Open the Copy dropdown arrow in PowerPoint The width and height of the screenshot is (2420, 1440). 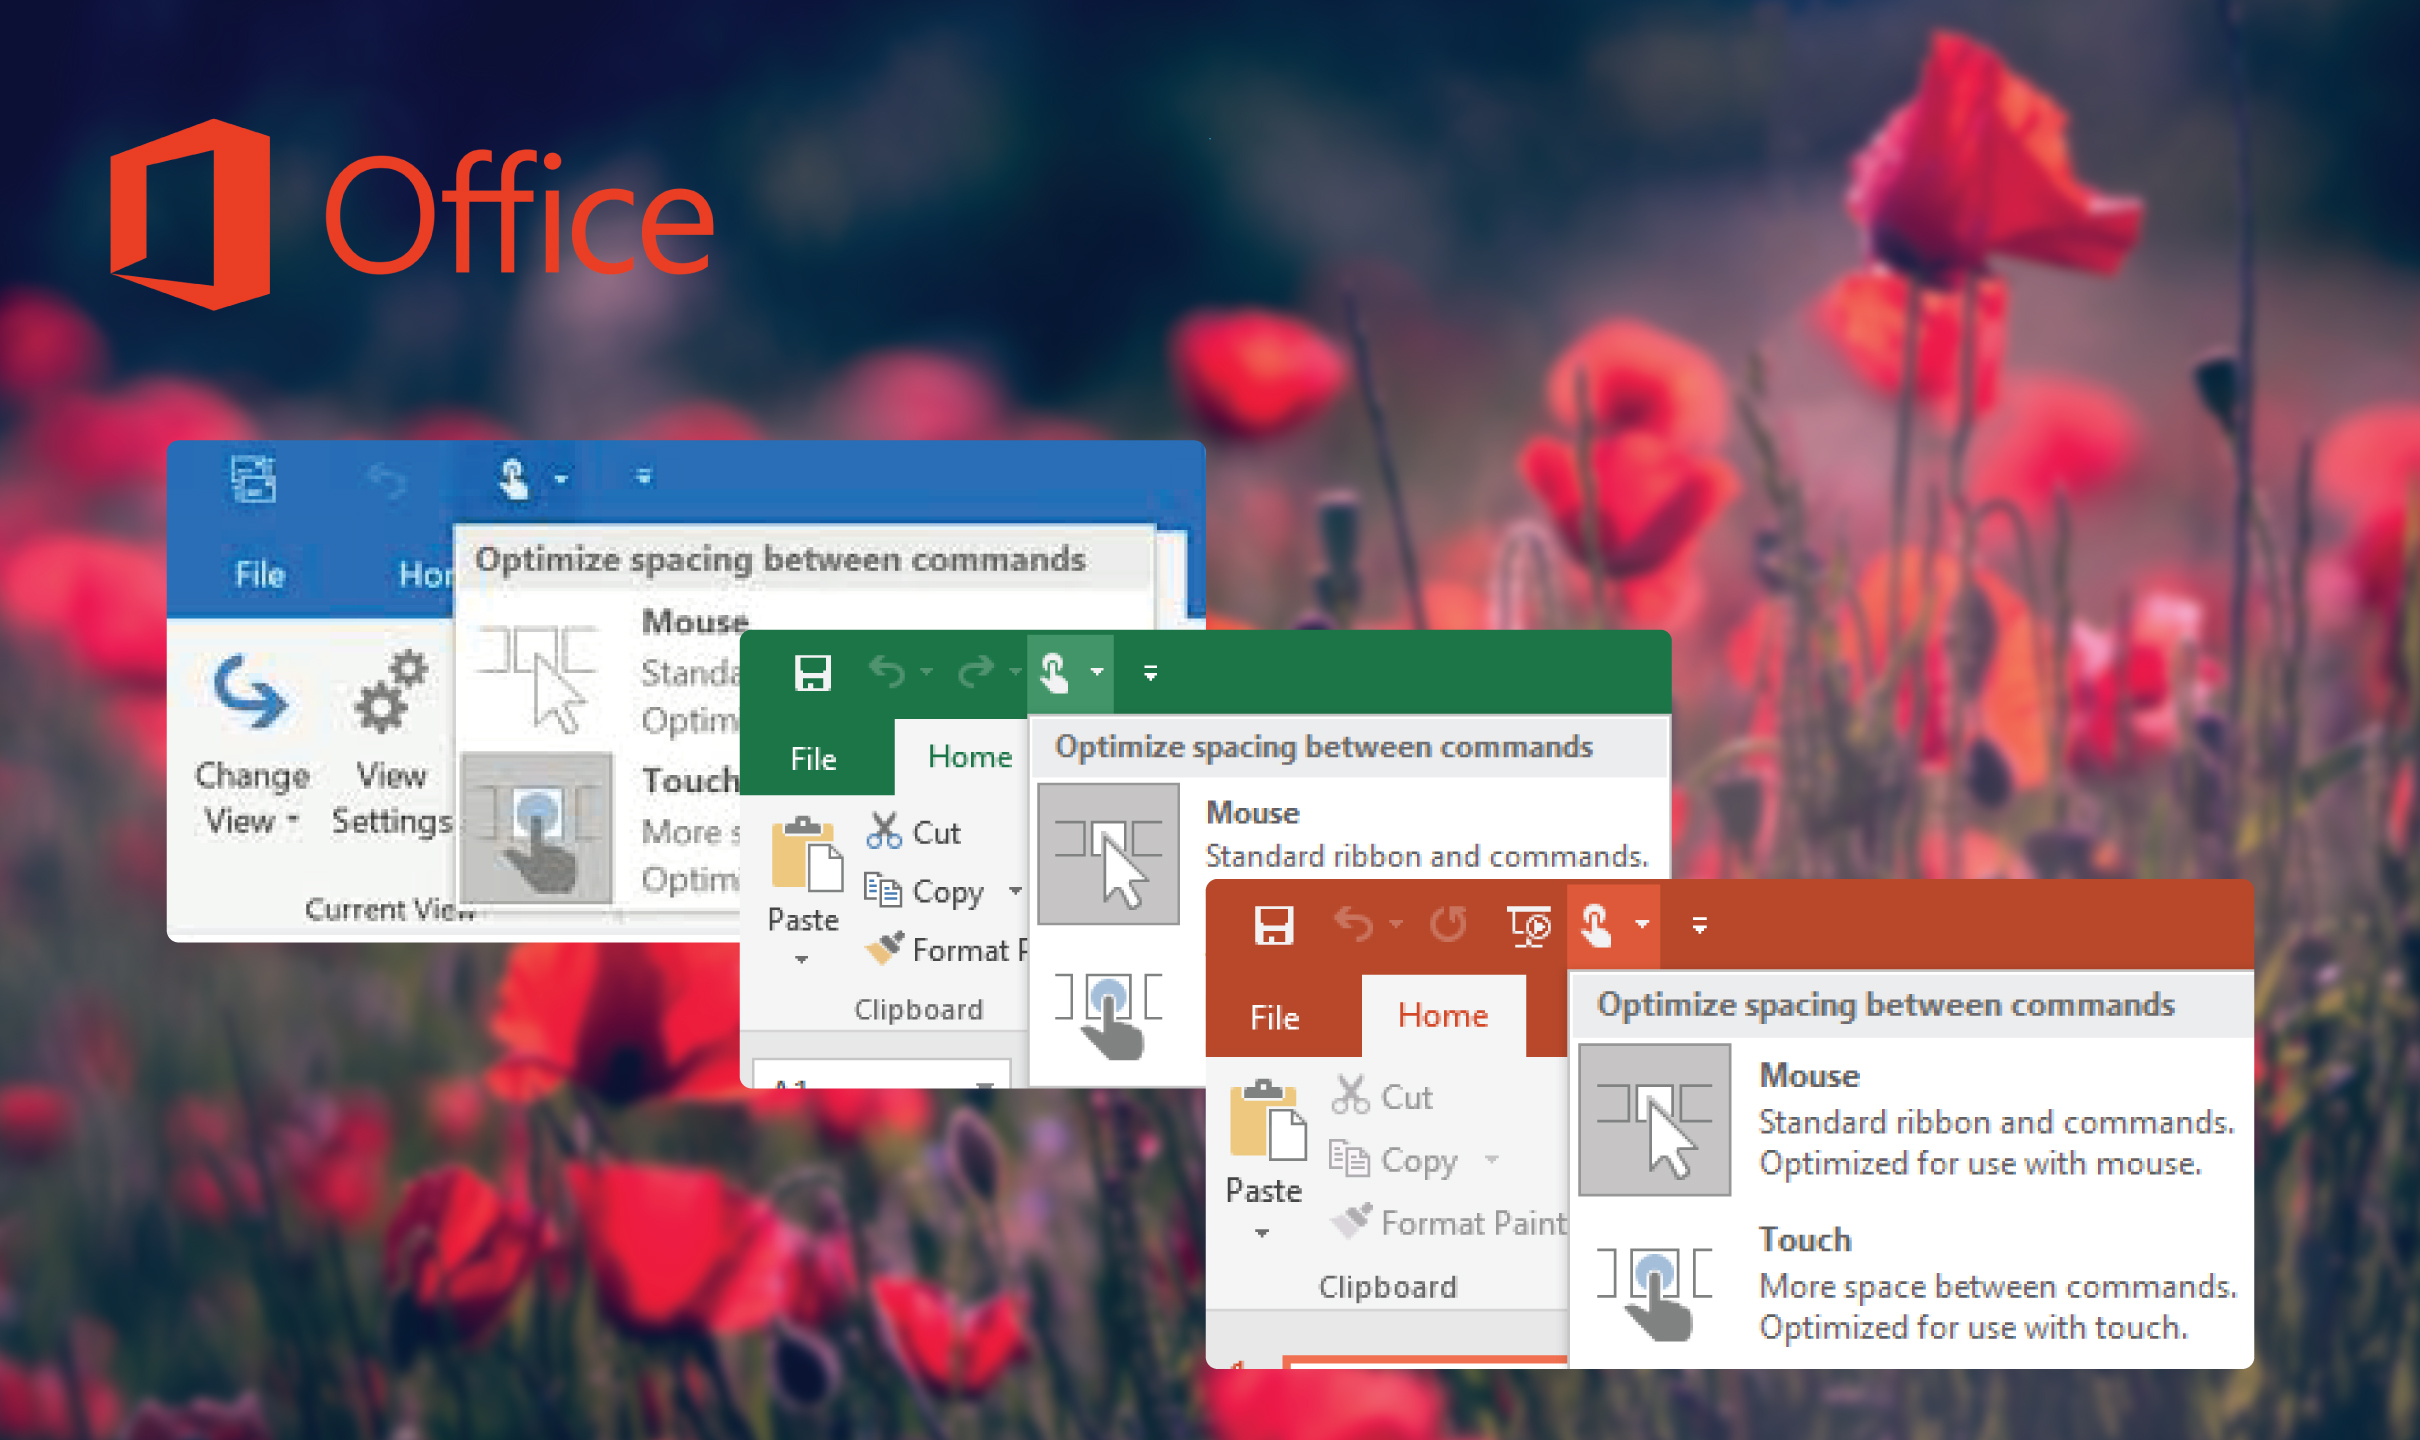click(1492, 1159)
